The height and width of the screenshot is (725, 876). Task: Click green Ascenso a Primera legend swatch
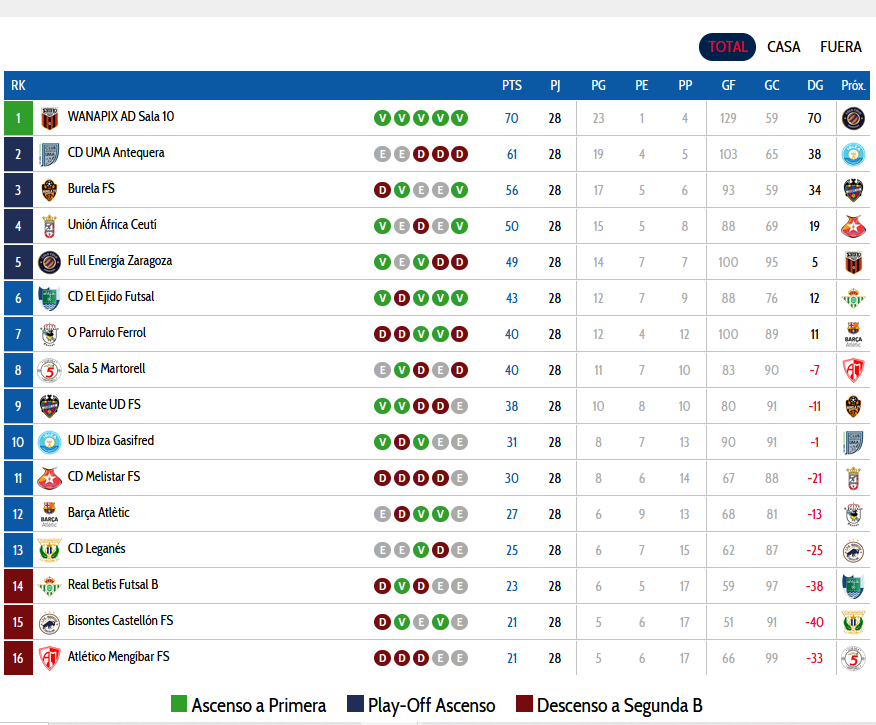tap(179, 704)
